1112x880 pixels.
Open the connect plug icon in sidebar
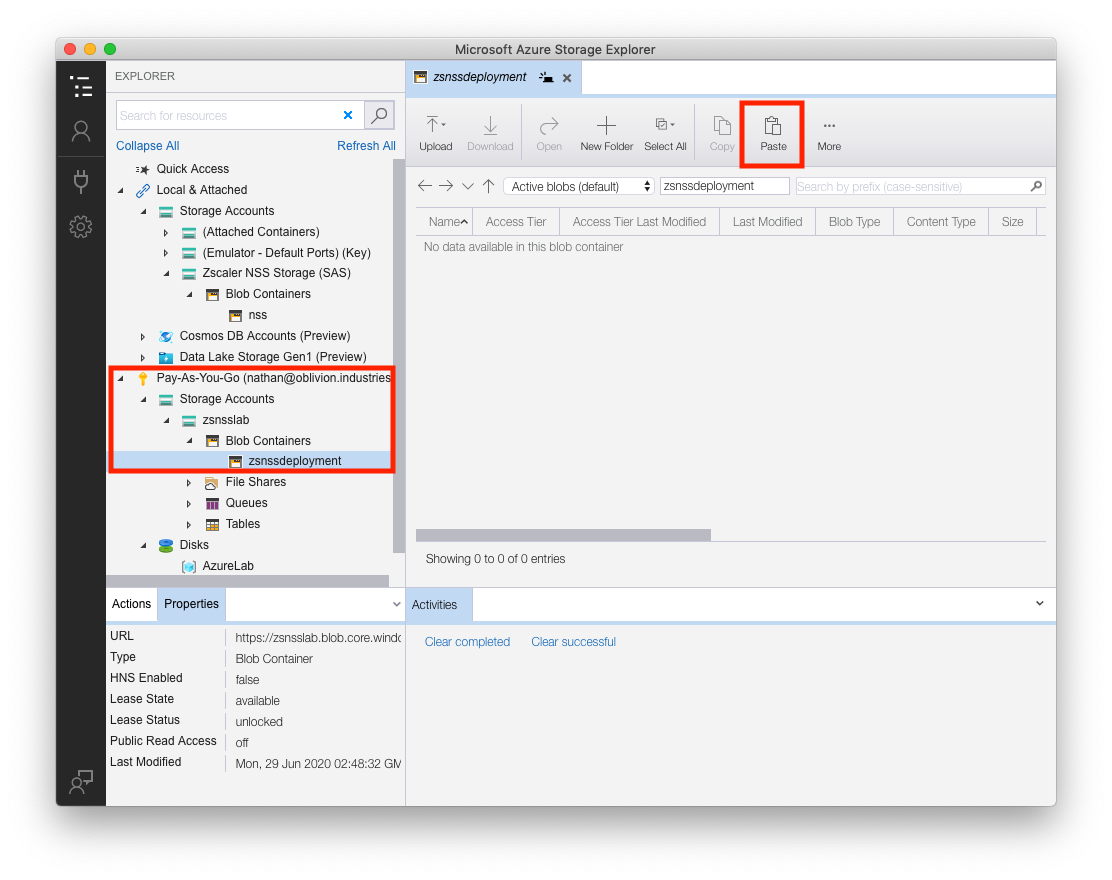pyautogui.click(x=81, y=180)
